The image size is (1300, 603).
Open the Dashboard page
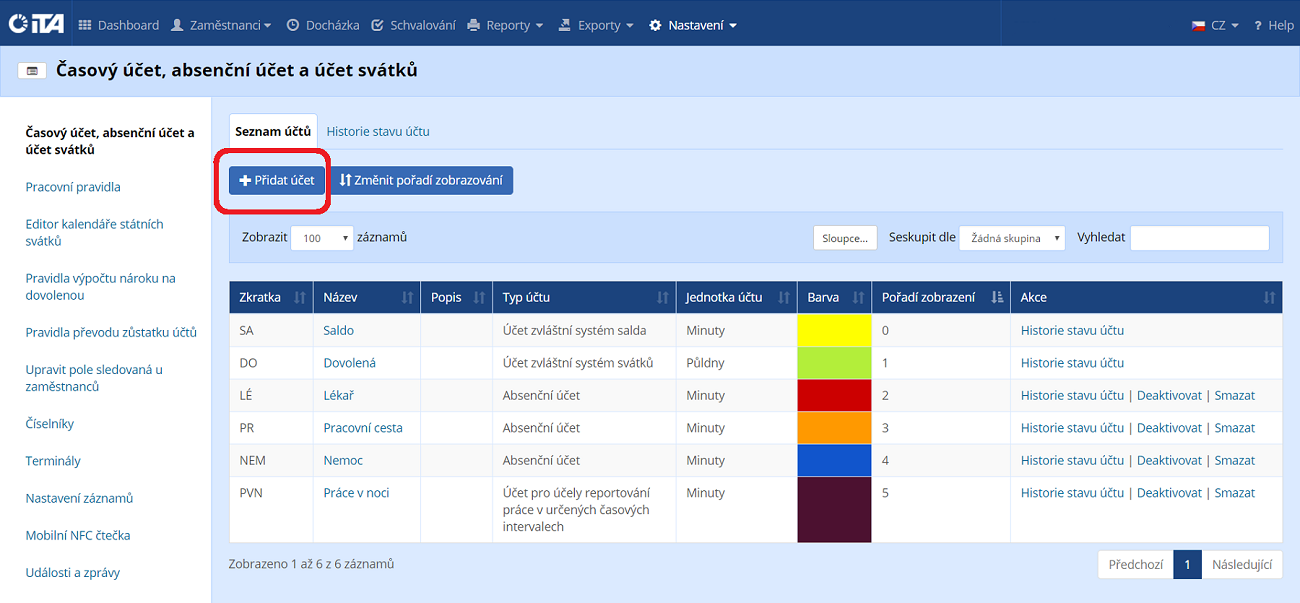coord(118,26)
